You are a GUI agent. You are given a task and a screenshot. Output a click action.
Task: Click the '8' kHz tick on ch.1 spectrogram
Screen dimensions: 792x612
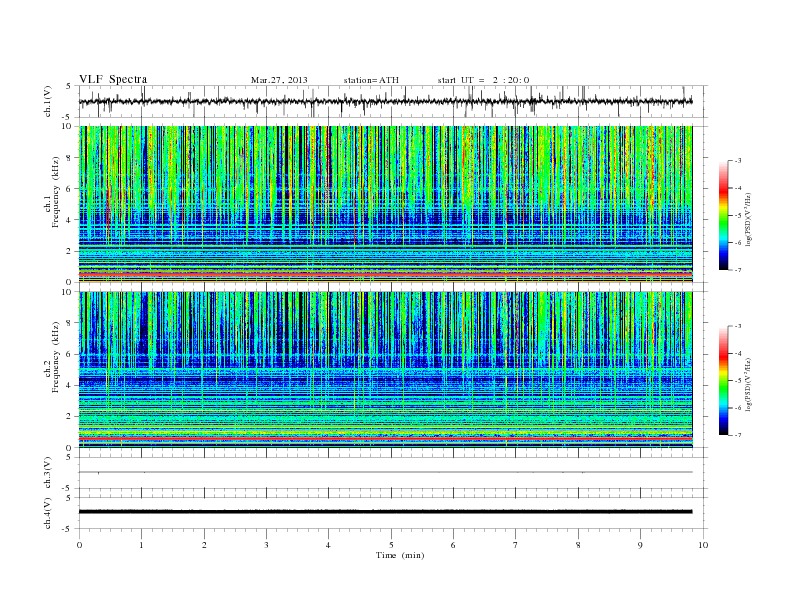point(70,158)
